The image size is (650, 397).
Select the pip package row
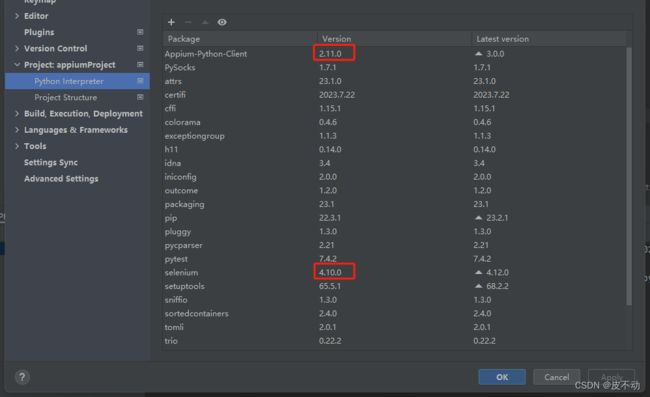(x=394, y=218)
